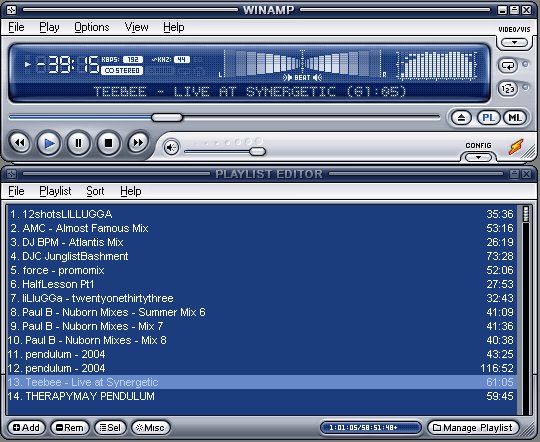Open the main File menu in Winamp
The height and width of the screenshot is (442, 540).
(x=16, y=27)
